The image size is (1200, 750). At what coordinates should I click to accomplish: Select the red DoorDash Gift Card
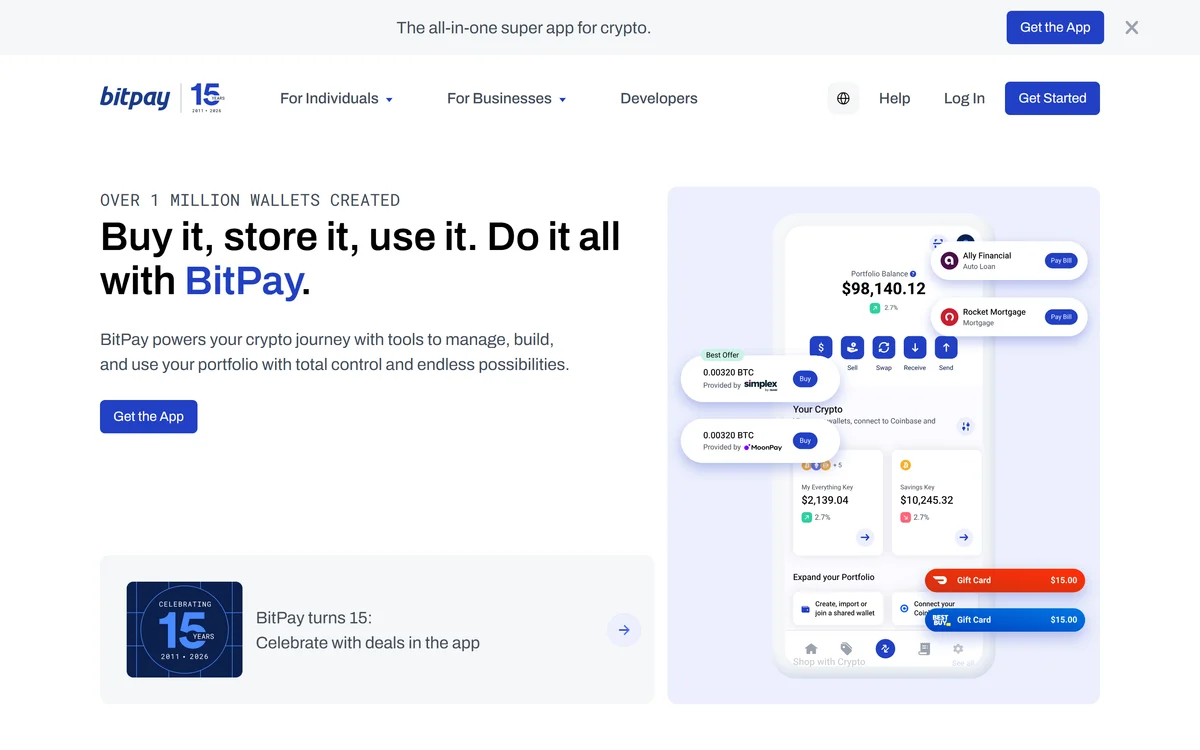(x=1005, y=580)
